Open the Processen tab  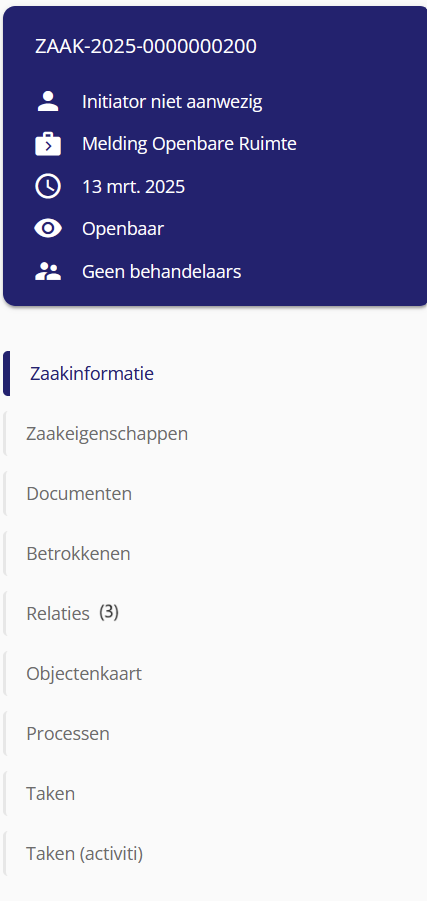click(215, 734)
